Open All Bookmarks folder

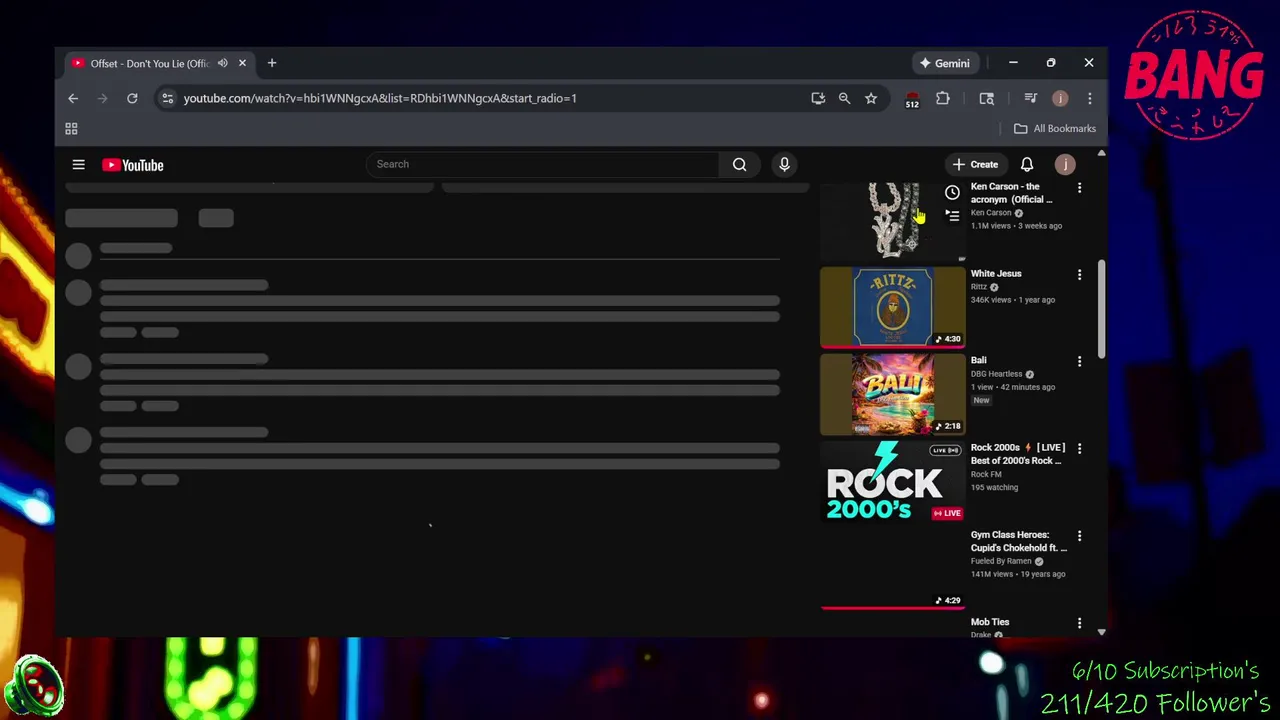[x=1056, y=128]
